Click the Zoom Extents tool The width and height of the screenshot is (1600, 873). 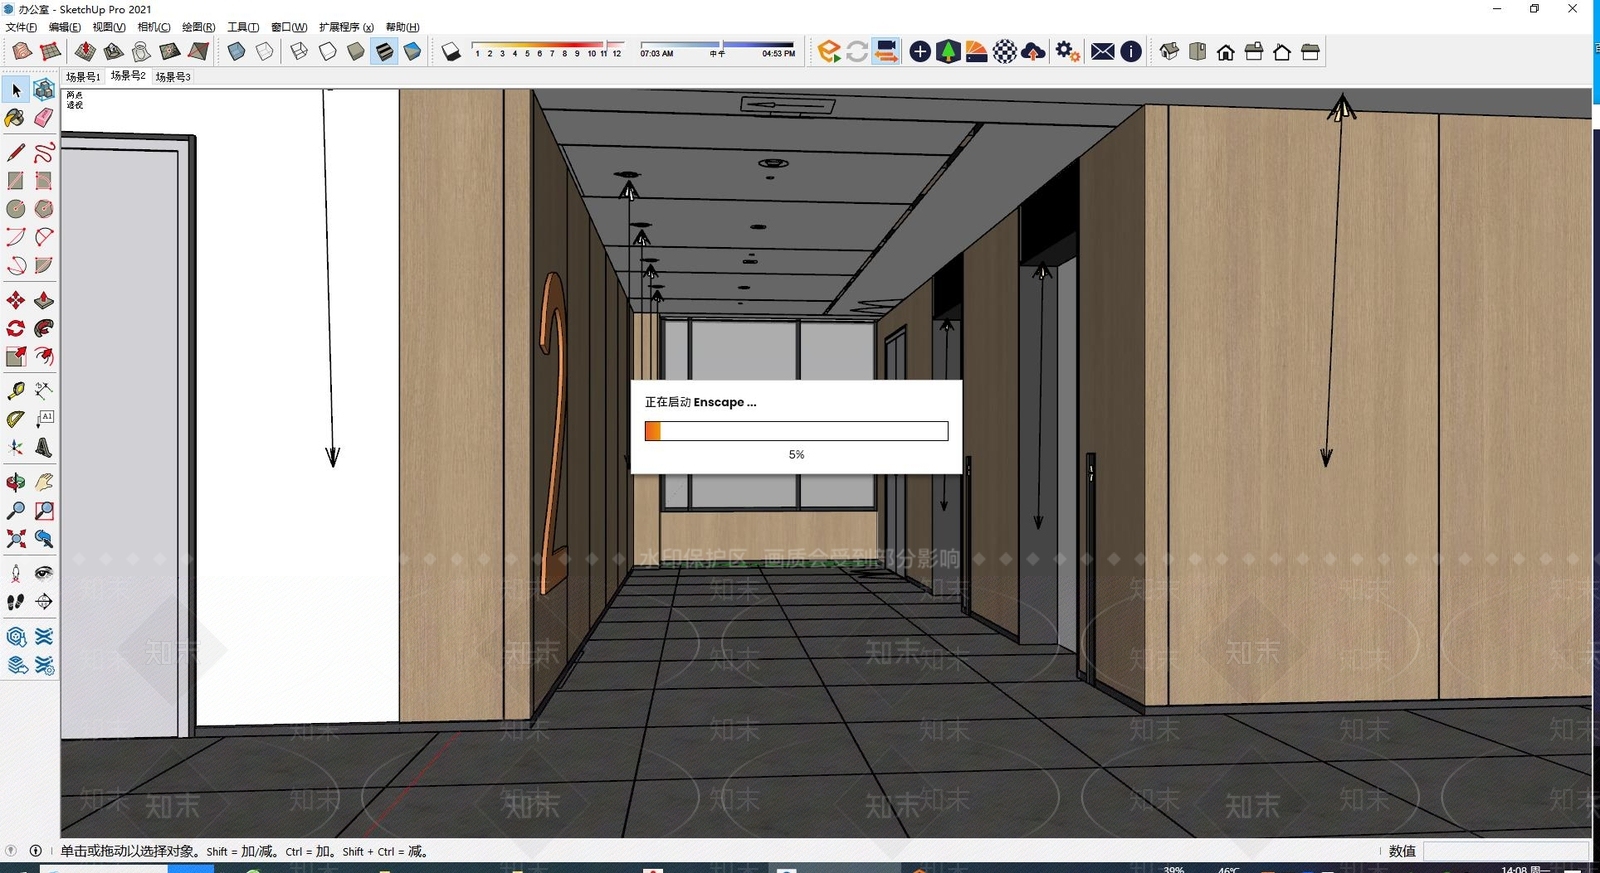click(16, 538)
